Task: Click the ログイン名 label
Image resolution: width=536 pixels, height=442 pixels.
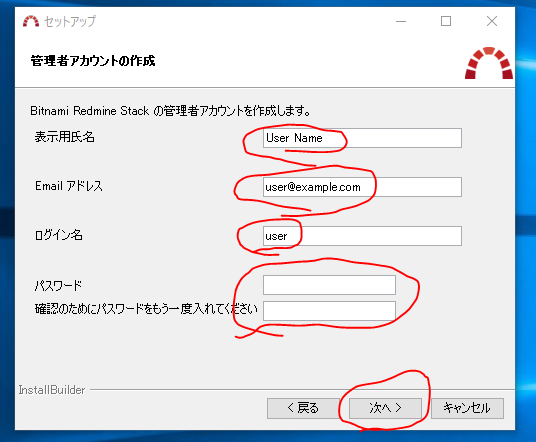Action: 58,235
